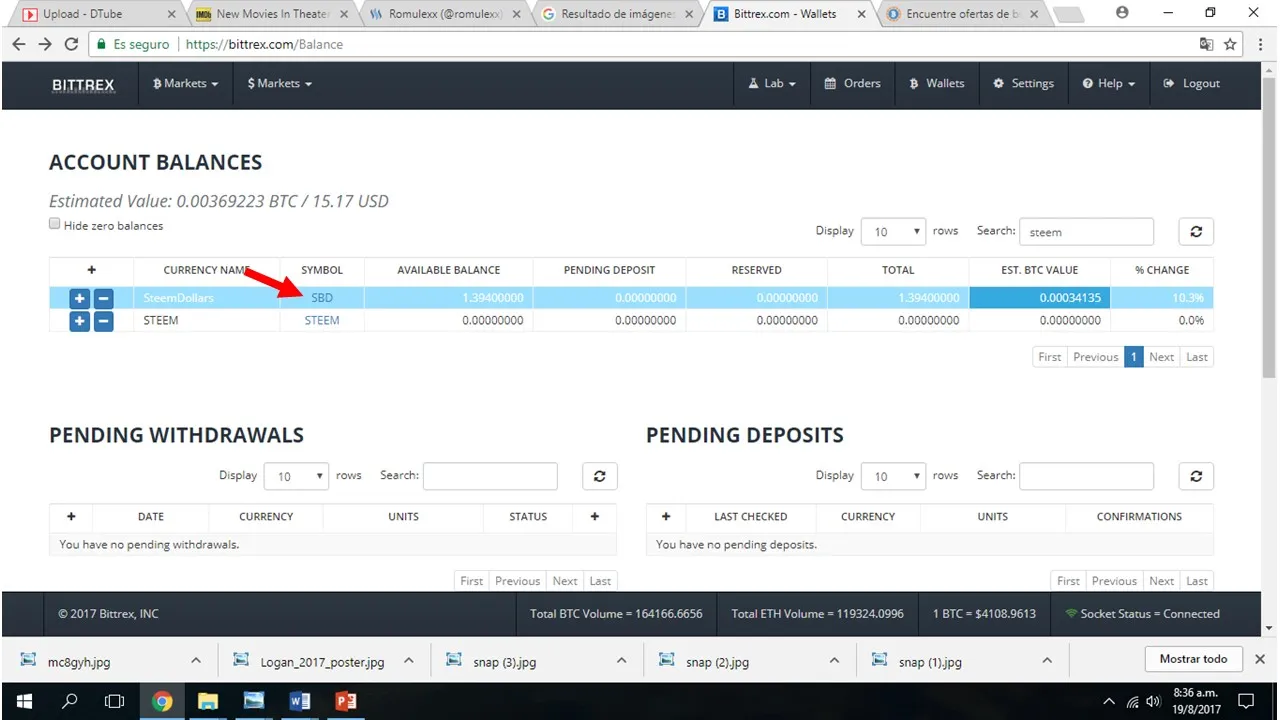Open the dollar Markets dropdown menu
This screenshot has height=720, width=1280.
279,84
